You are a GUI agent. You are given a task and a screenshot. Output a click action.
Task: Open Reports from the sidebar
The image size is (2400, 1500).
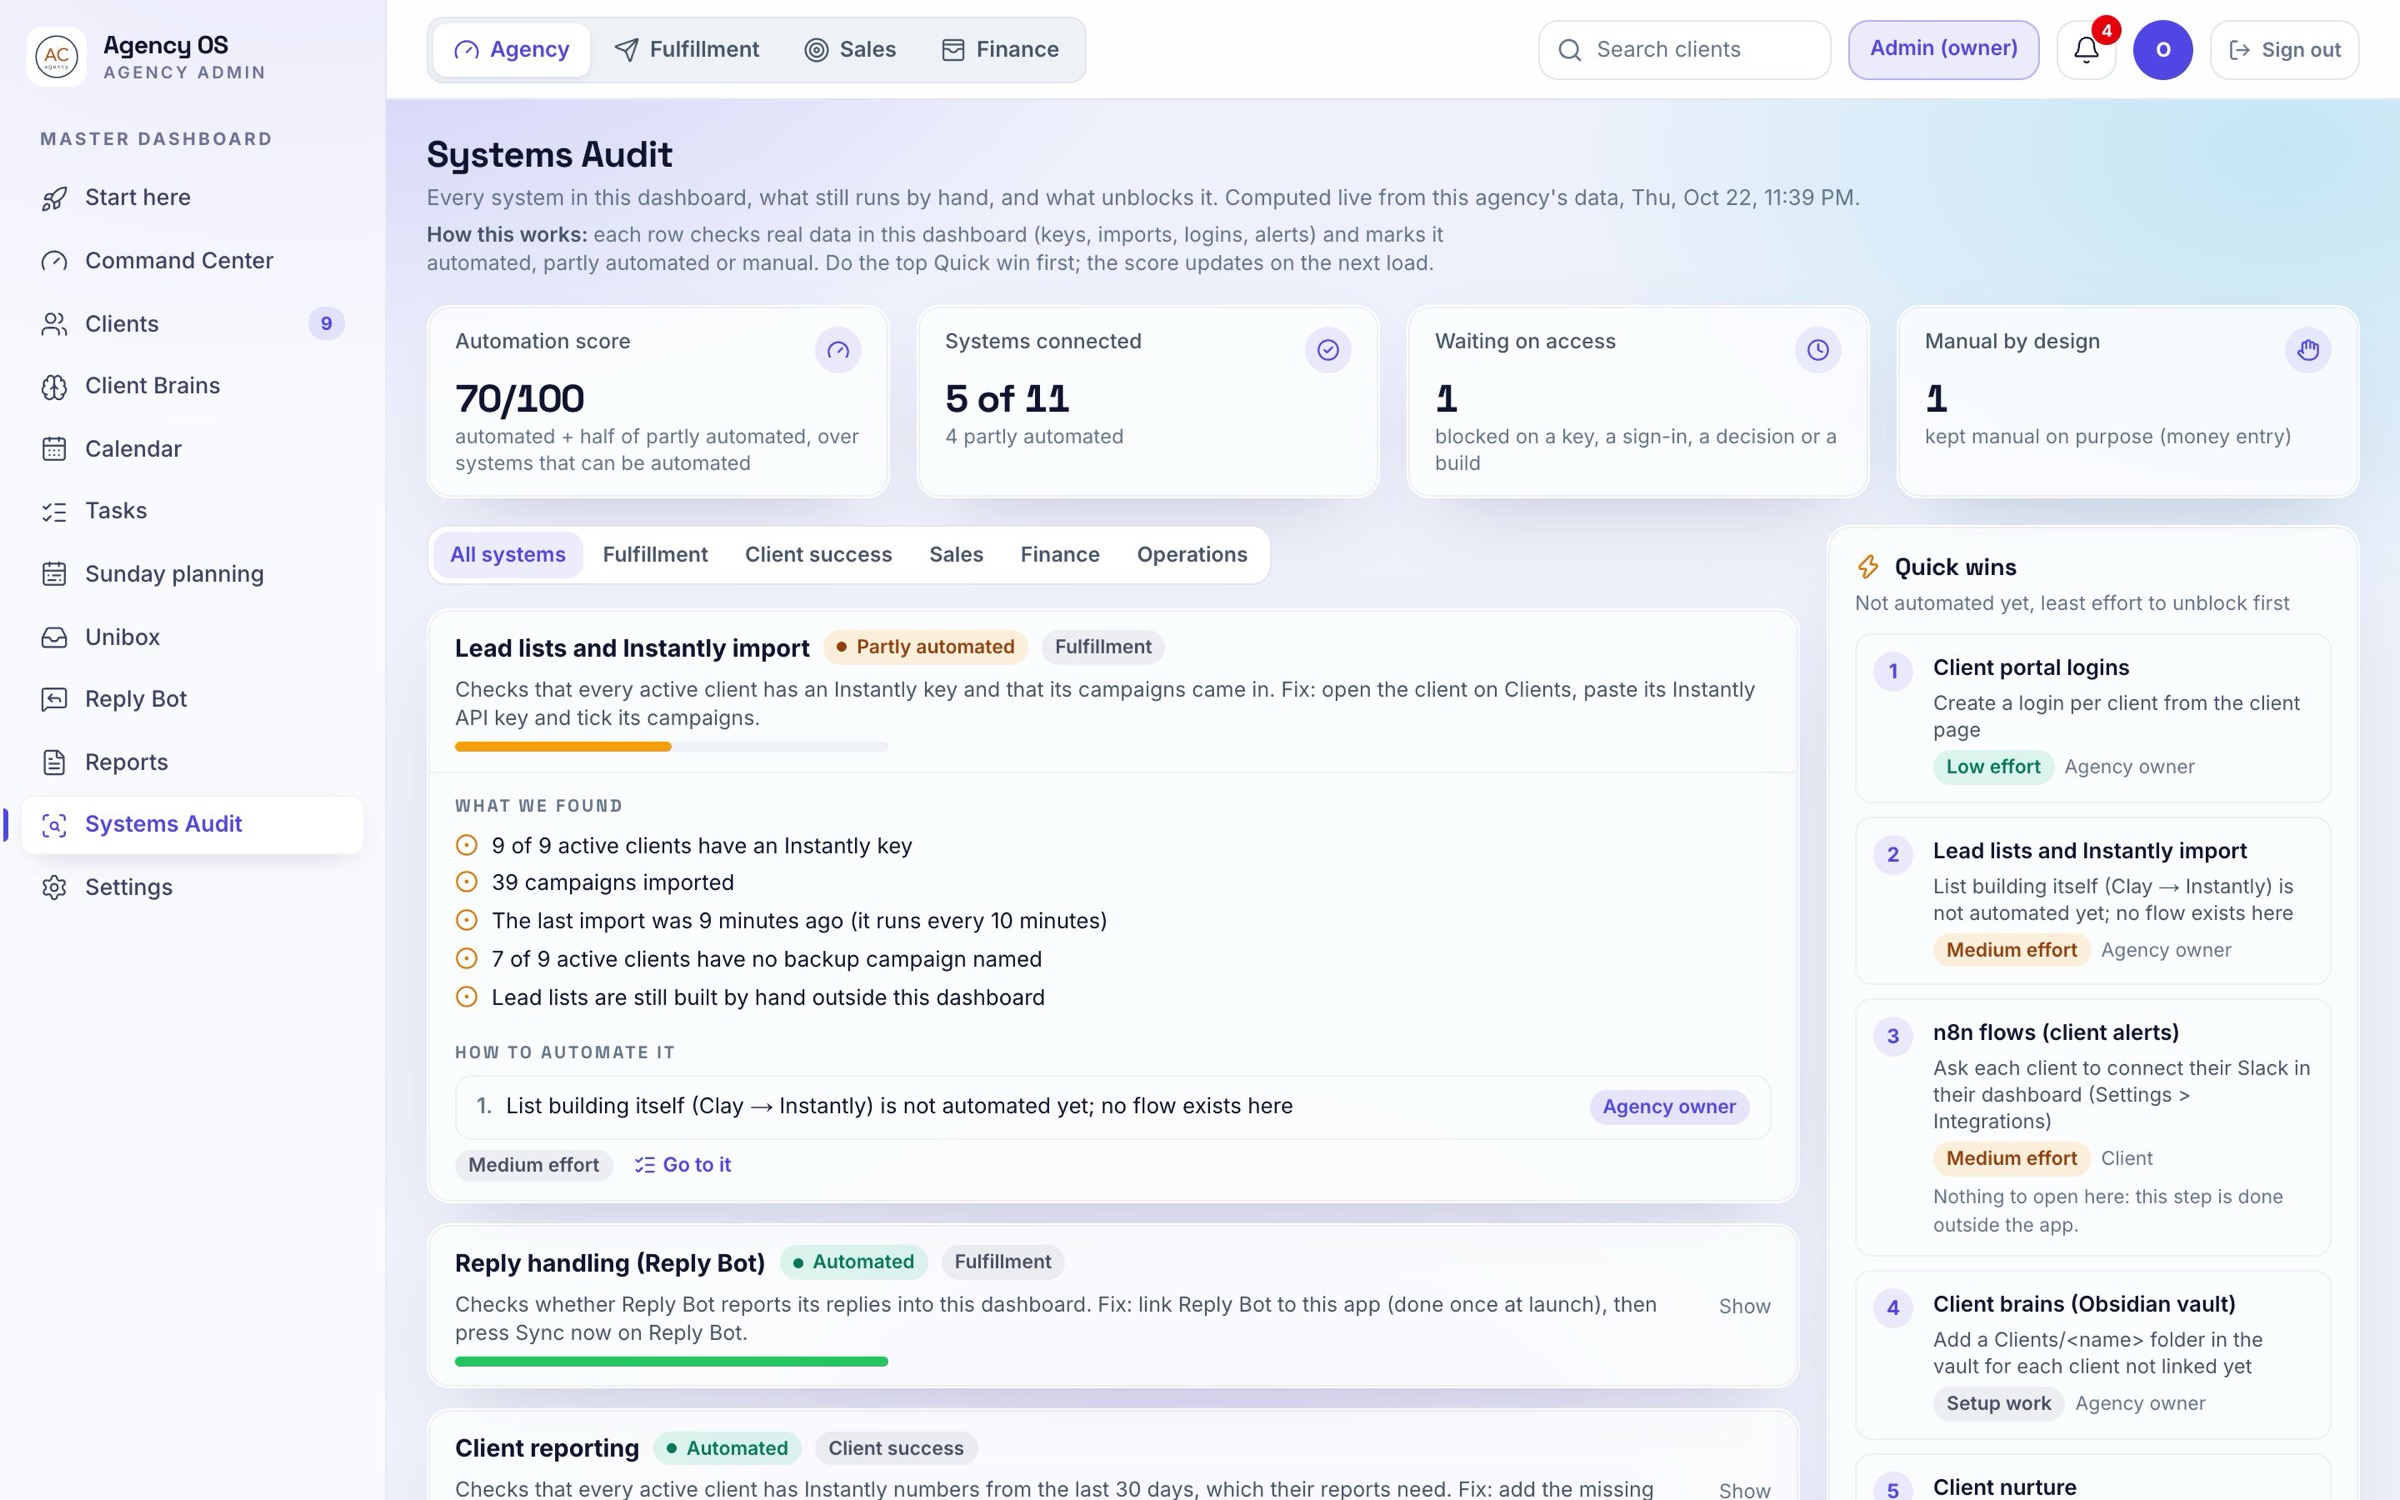point(192,762)
